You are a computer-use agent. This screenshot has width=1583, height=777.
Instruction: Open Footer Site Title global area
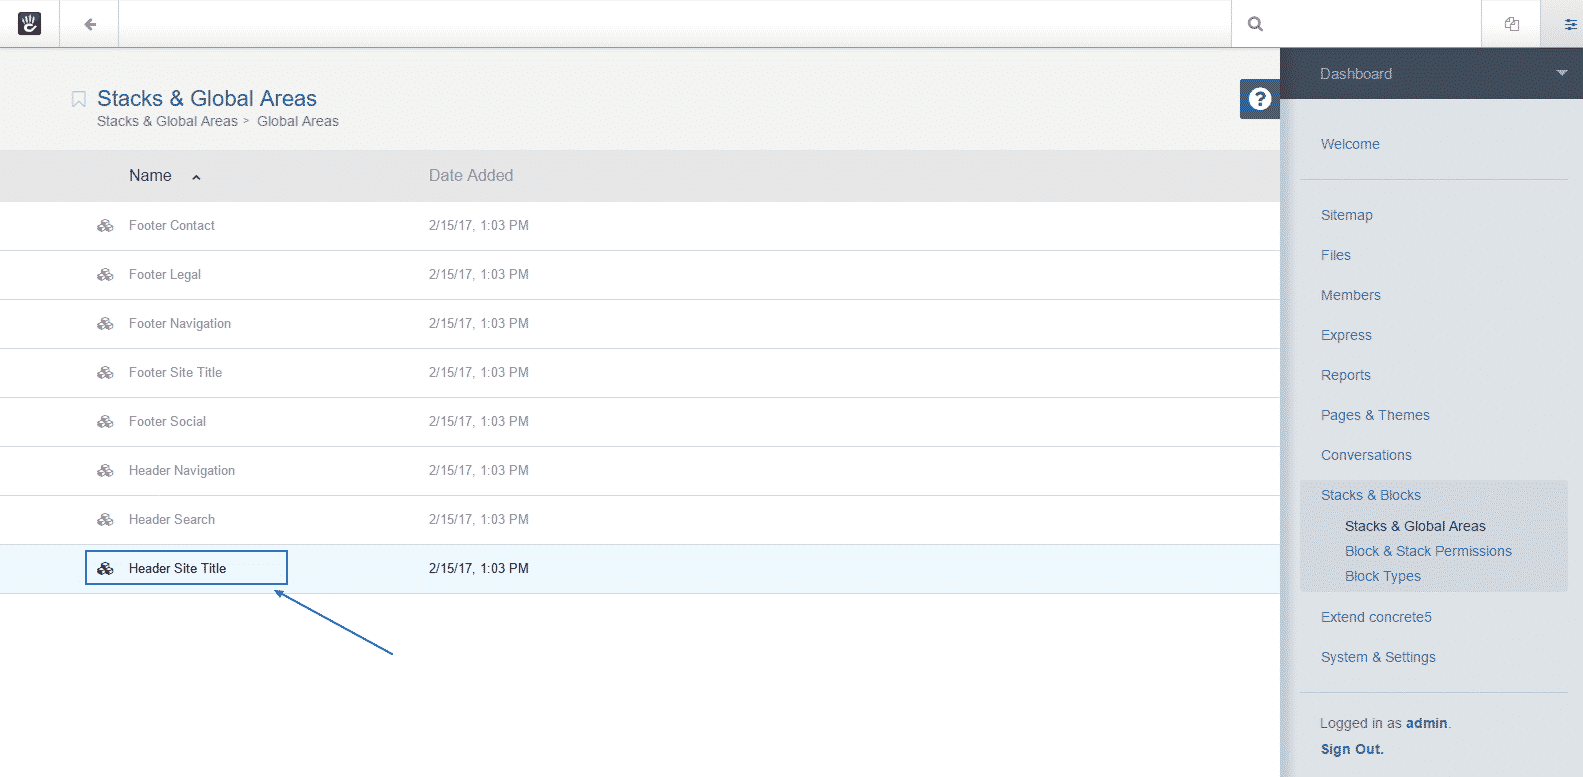click(x=175, y=372)
